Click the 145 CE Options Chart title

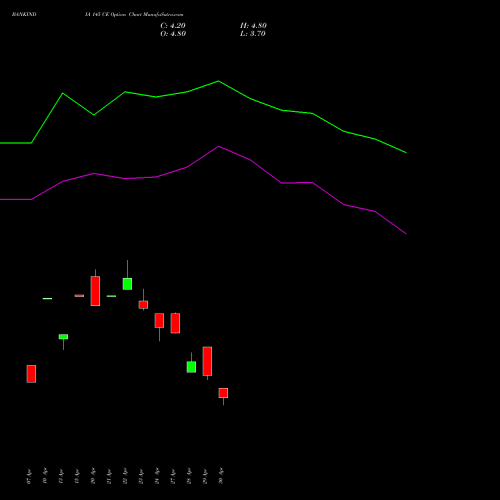coord(134,14)
